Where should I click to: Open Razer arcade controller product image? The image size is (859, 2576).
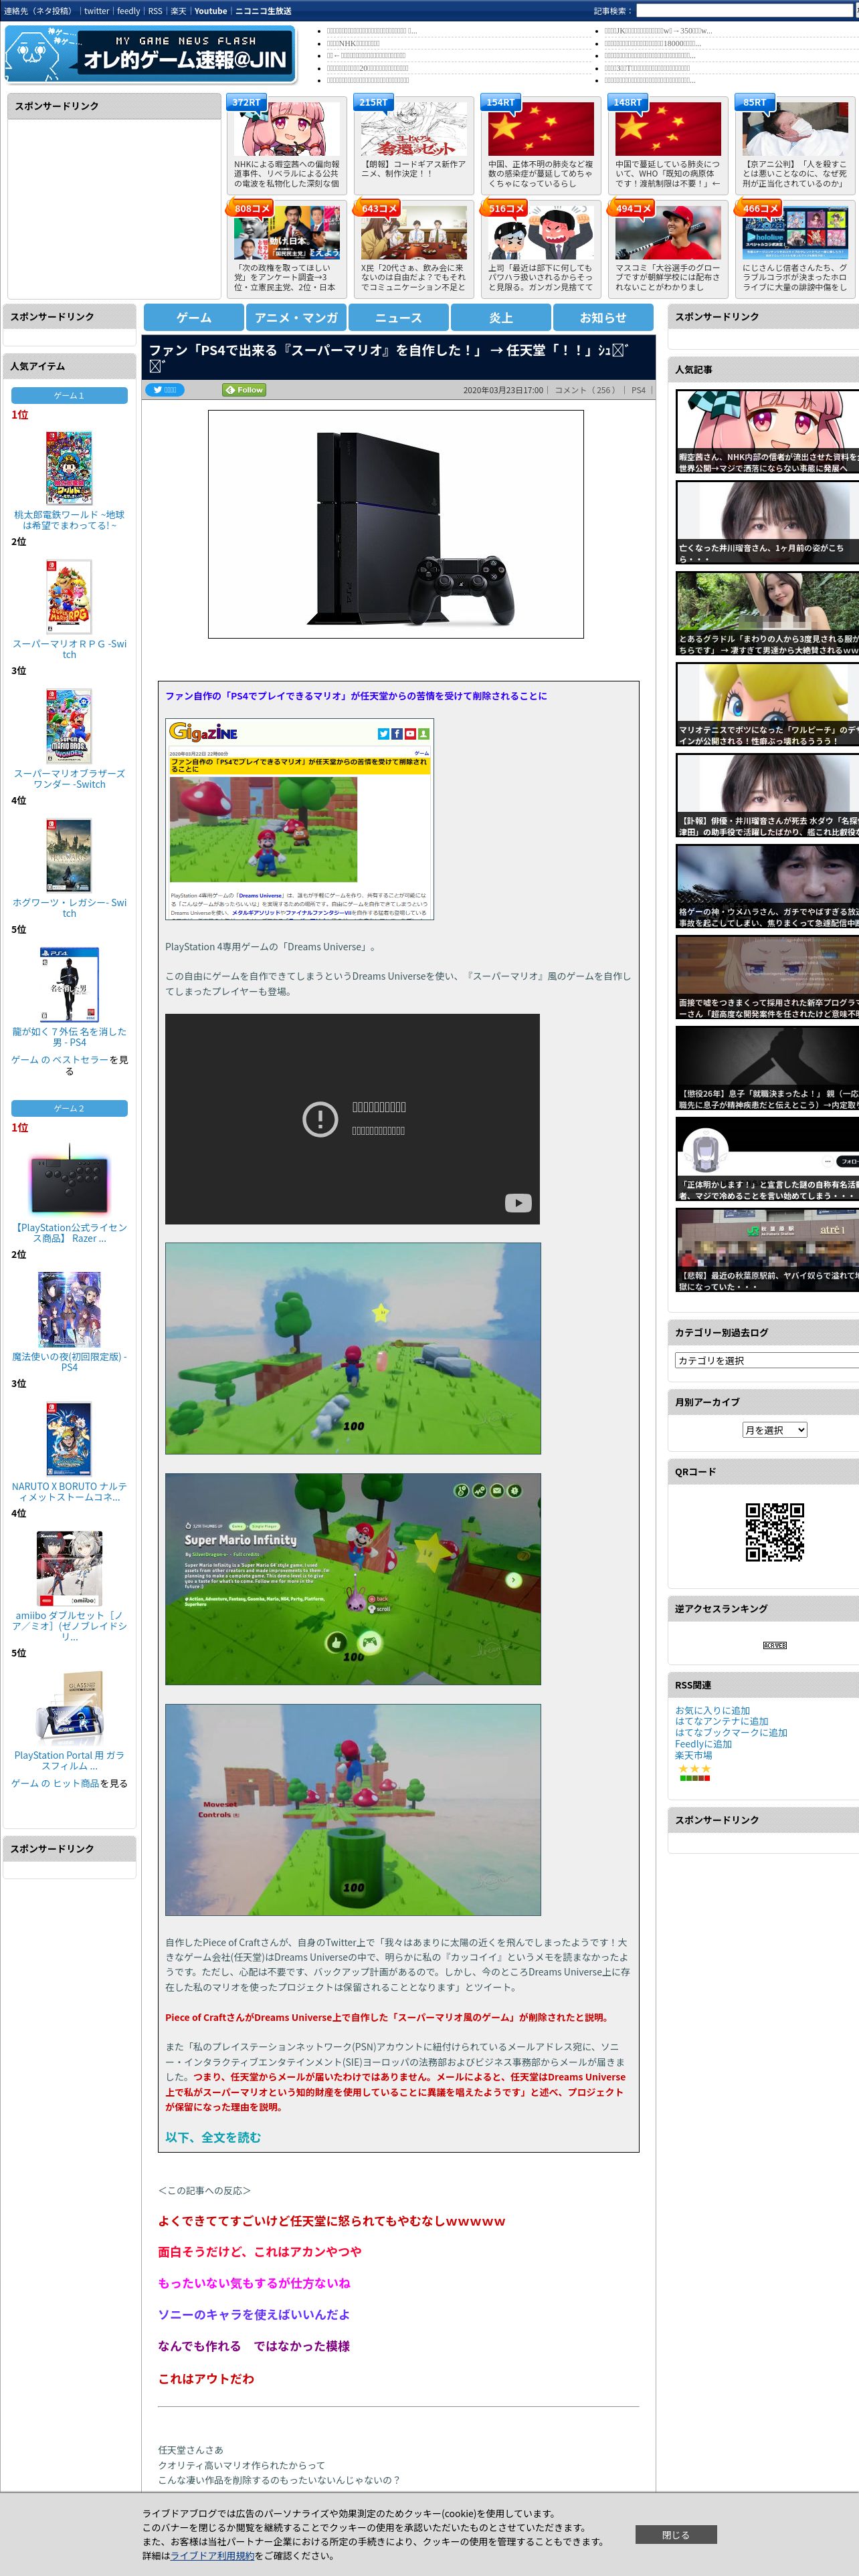click(69, 1182)
